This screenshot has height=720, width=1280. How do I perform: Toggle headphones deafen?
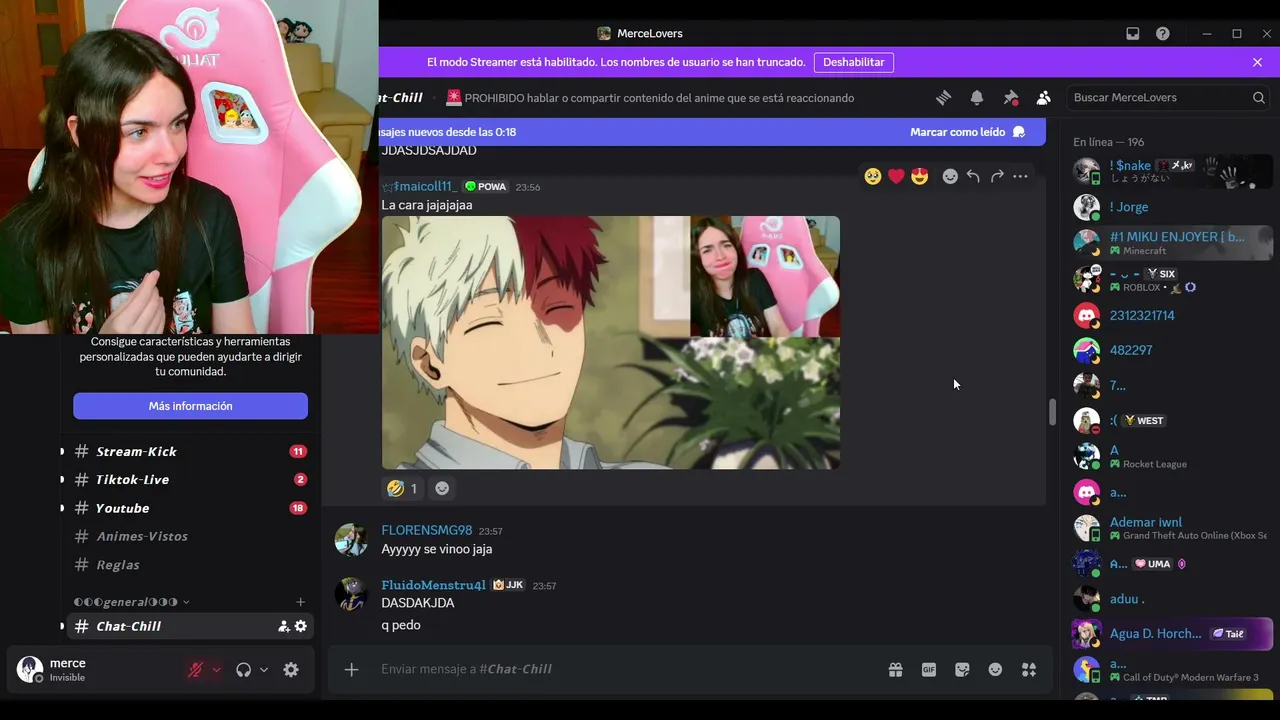coord(243,670)
